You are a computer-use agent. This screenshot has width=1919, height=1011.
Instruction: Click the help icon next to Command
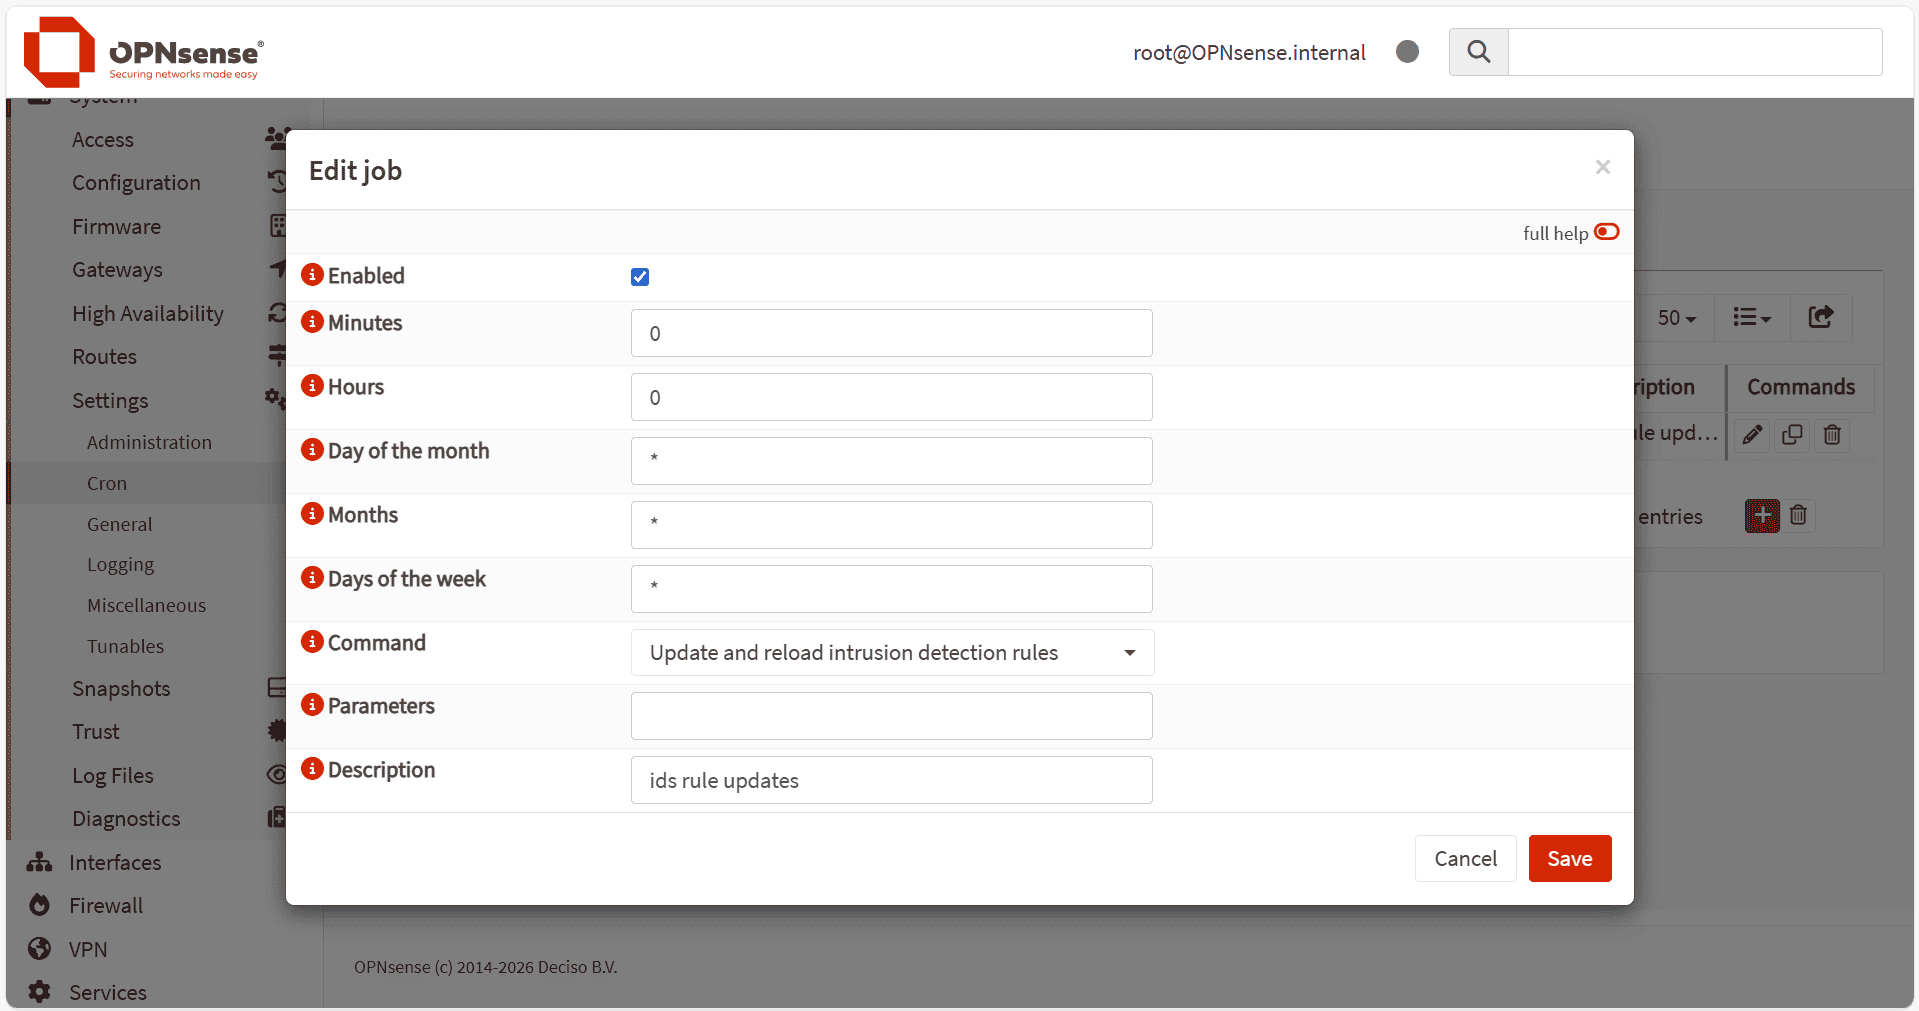point(312,641)
